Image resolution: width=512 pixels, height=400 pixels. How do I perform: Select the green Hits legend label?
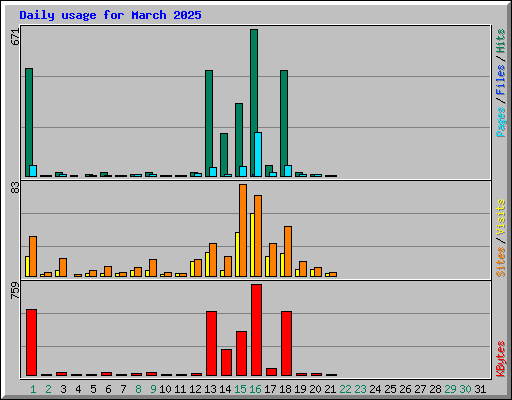[x=500, y=41]
